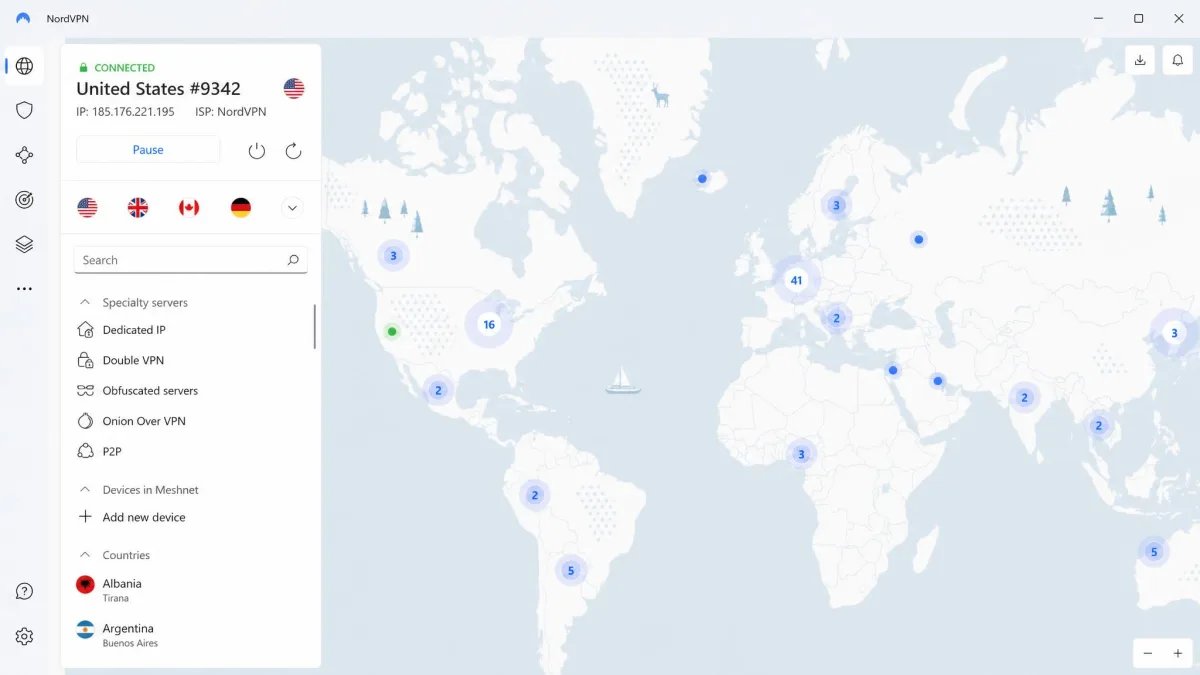Connect via United Kingdom flag shortcut
This screenshot has height=675, width=1200.
[x=138, y=208]
